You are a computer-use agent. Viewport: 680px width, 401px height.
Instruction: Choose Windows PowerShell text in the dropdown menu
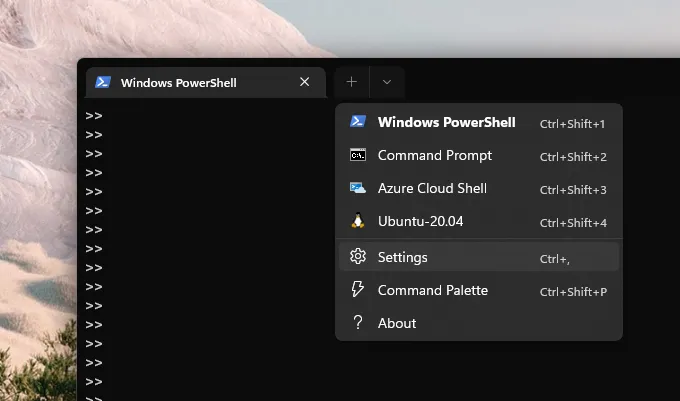pyautogui.click(x=447, y=122)
